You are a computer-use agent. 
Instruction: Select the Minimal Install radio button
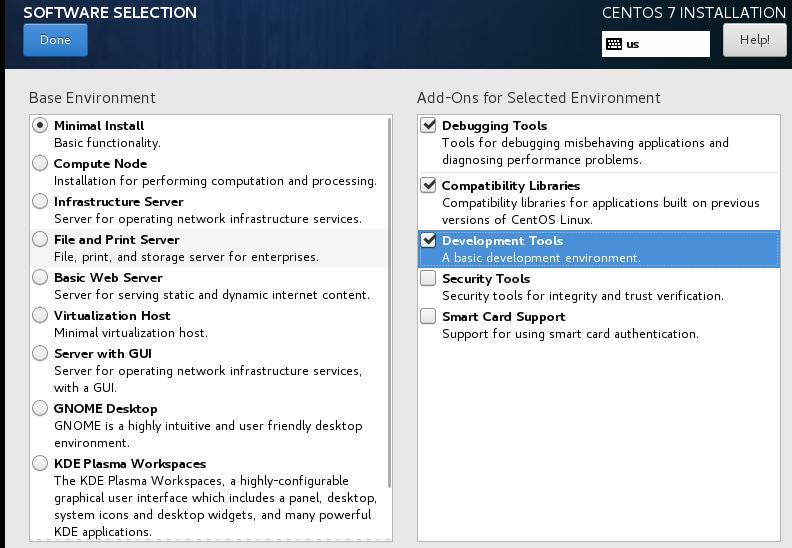(40, 126)
